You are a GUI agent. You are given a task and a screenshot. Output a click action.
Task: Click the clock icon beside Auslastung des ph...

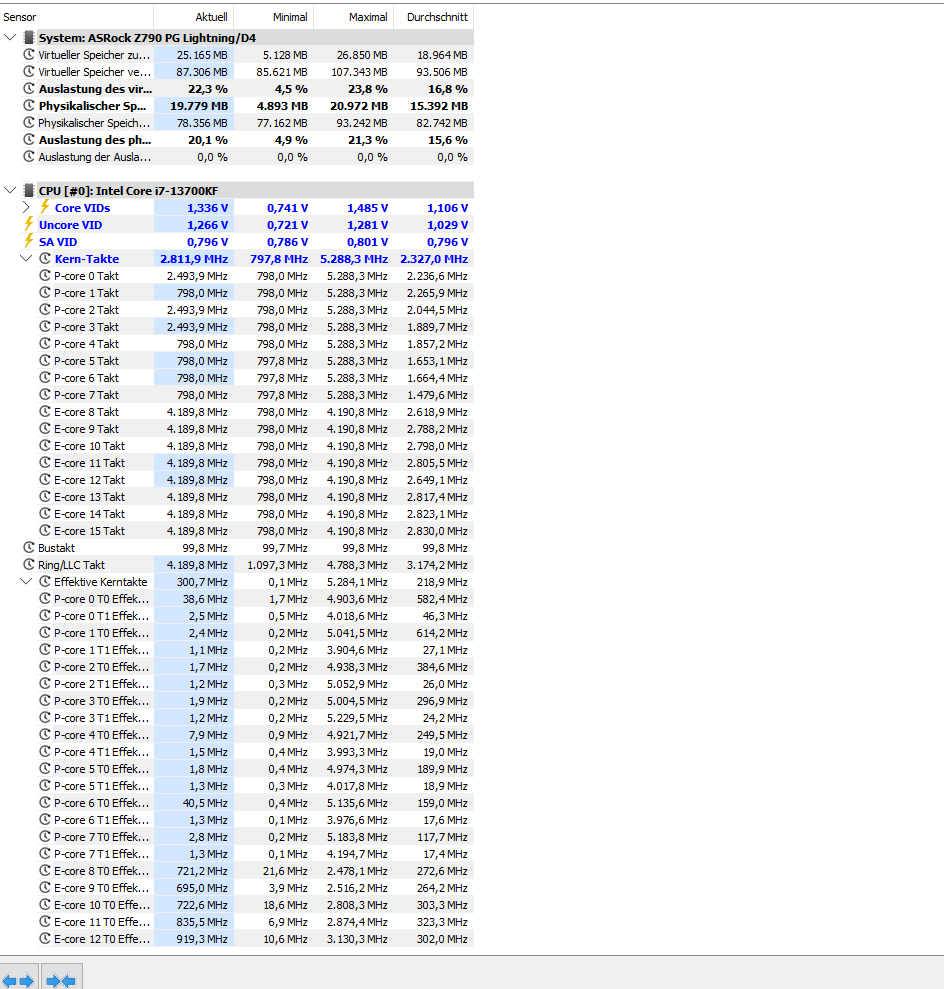[x=28, y=139]
